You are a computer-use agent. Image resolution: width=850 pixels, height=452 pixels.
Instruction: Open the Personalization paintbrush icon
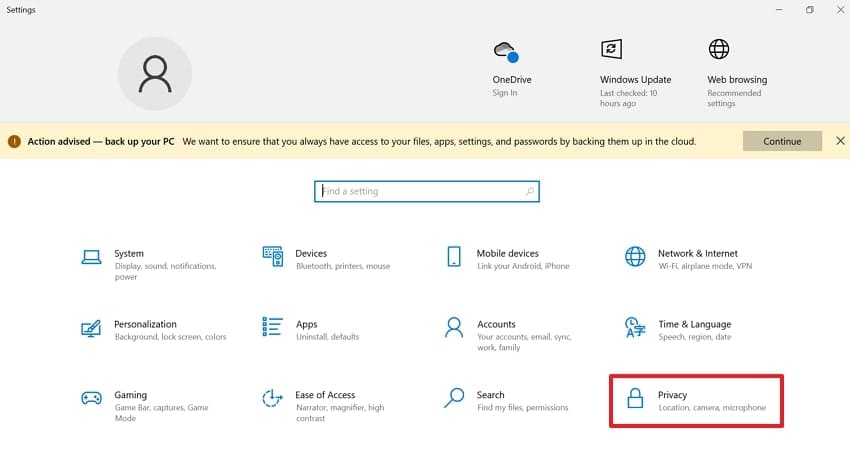pos(91,328)
